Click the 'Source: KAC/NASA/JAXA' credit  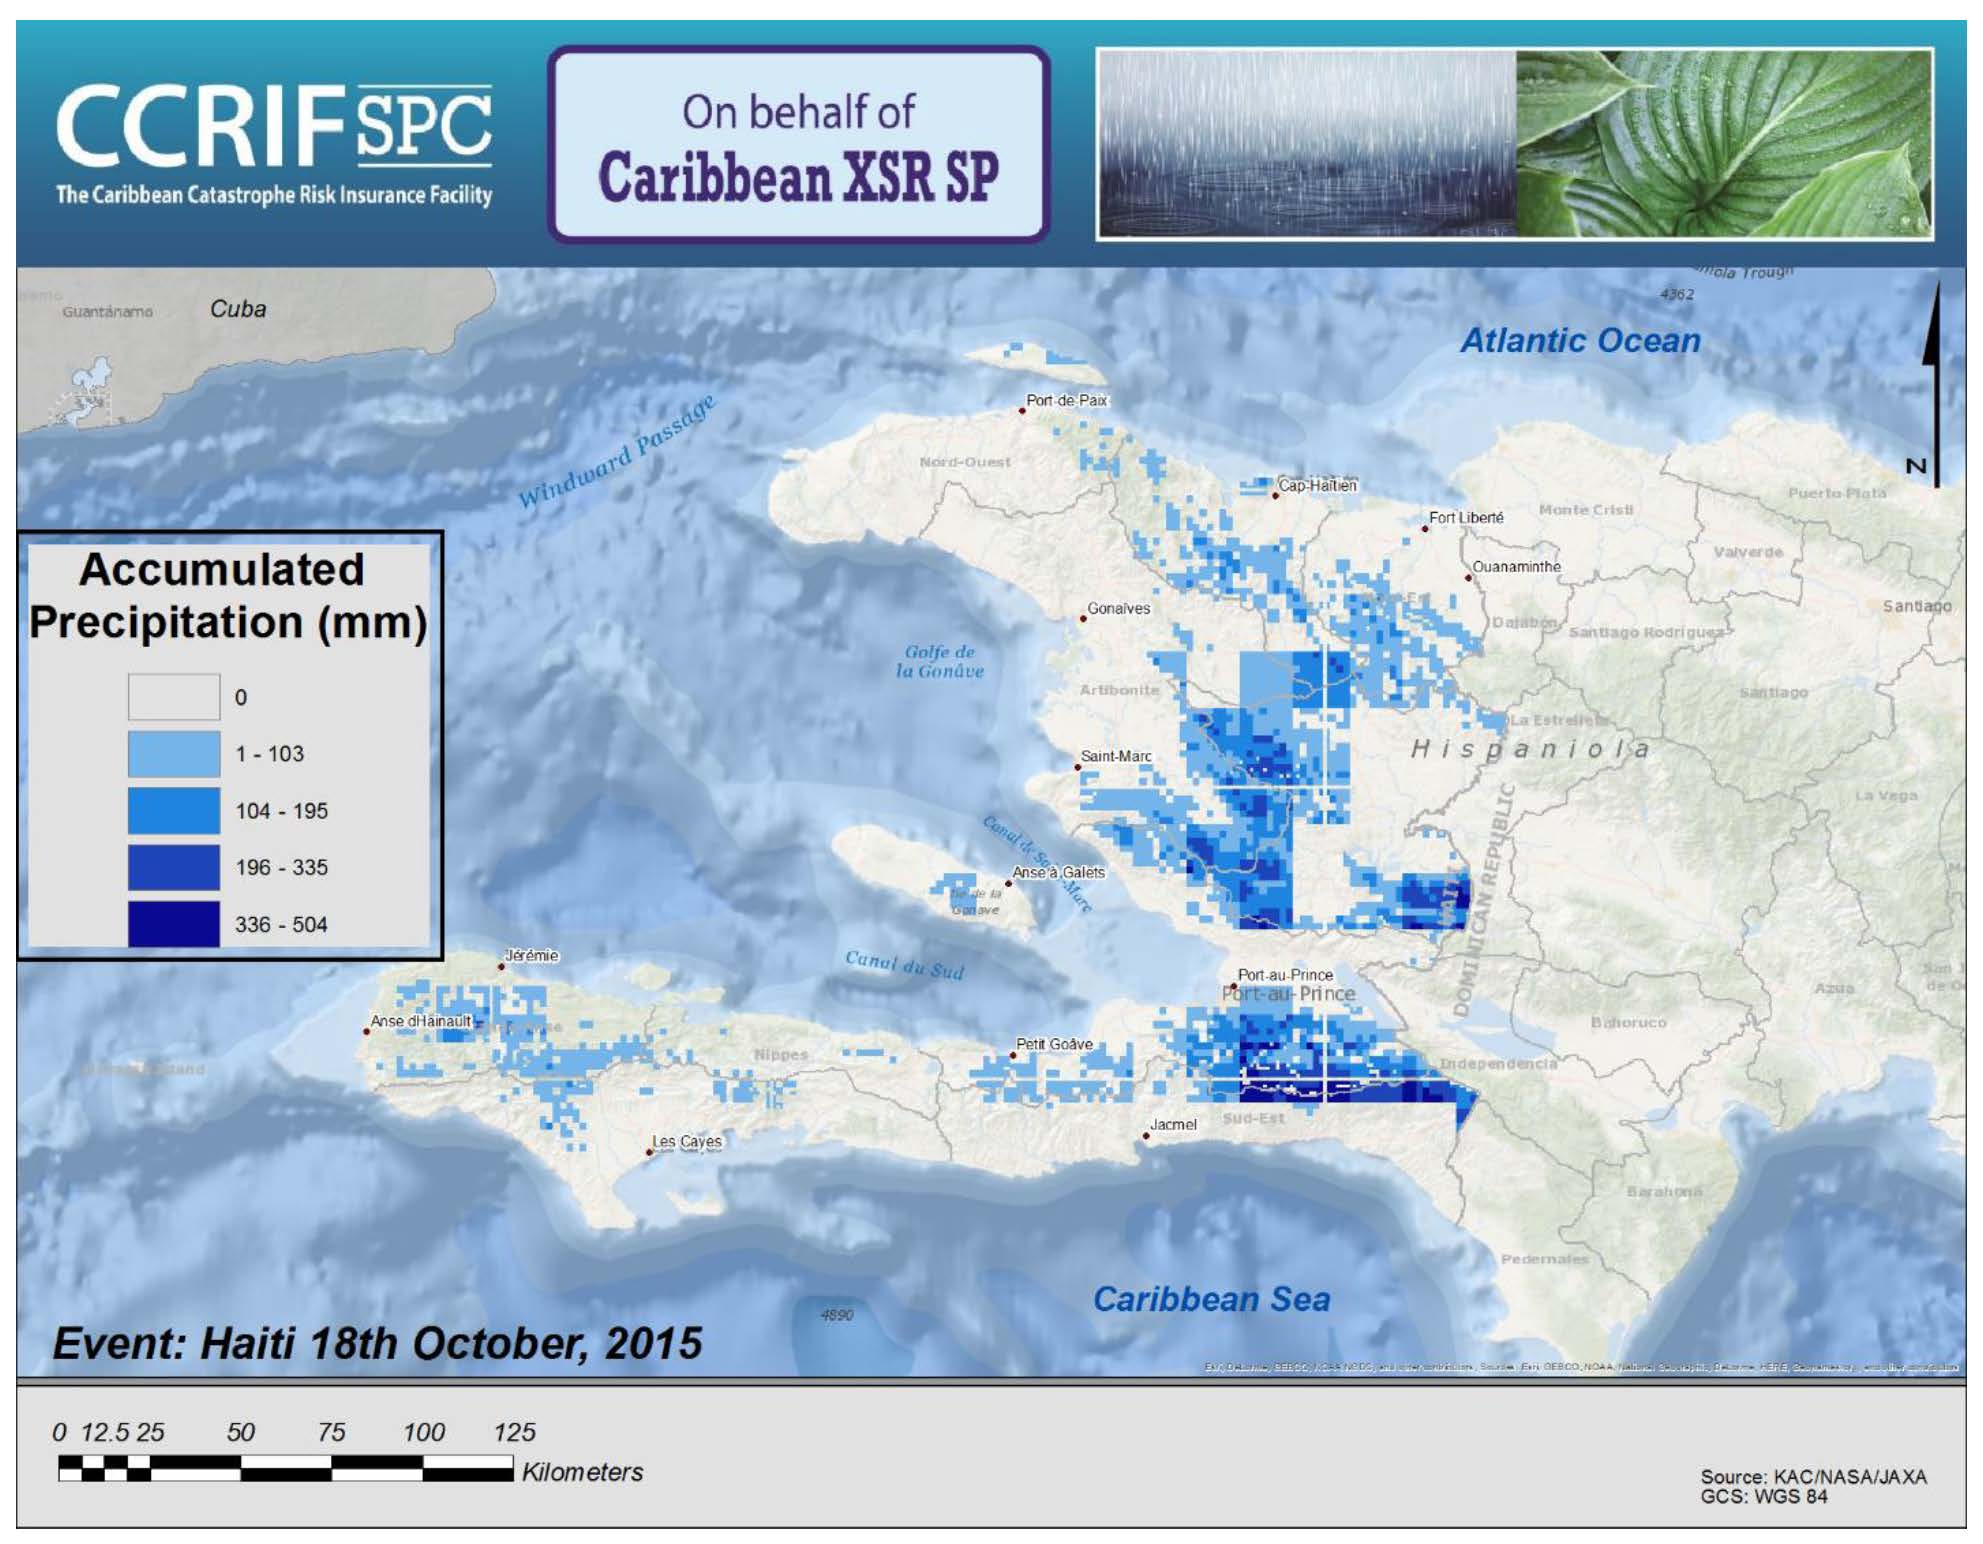1813,1476
